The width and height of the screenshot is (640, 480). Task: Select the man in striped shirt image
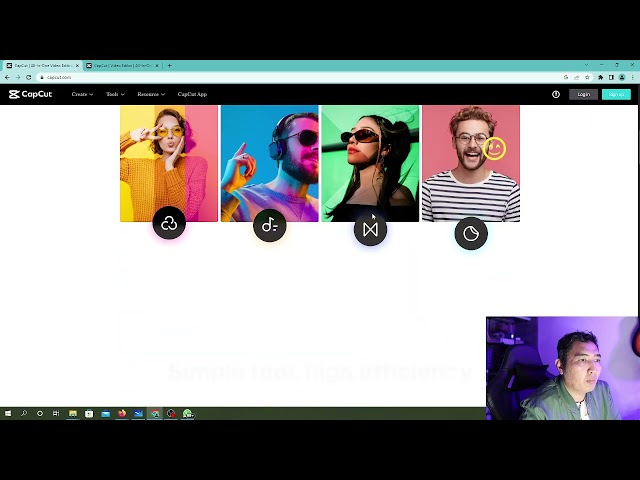[x=471, y=164]
